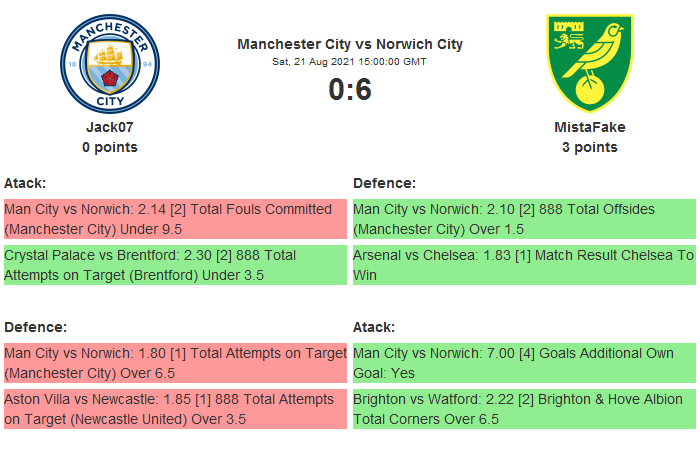700x460 pixels.
Task: Click the right-side Atack section heading
Action: tap(374, 327)
